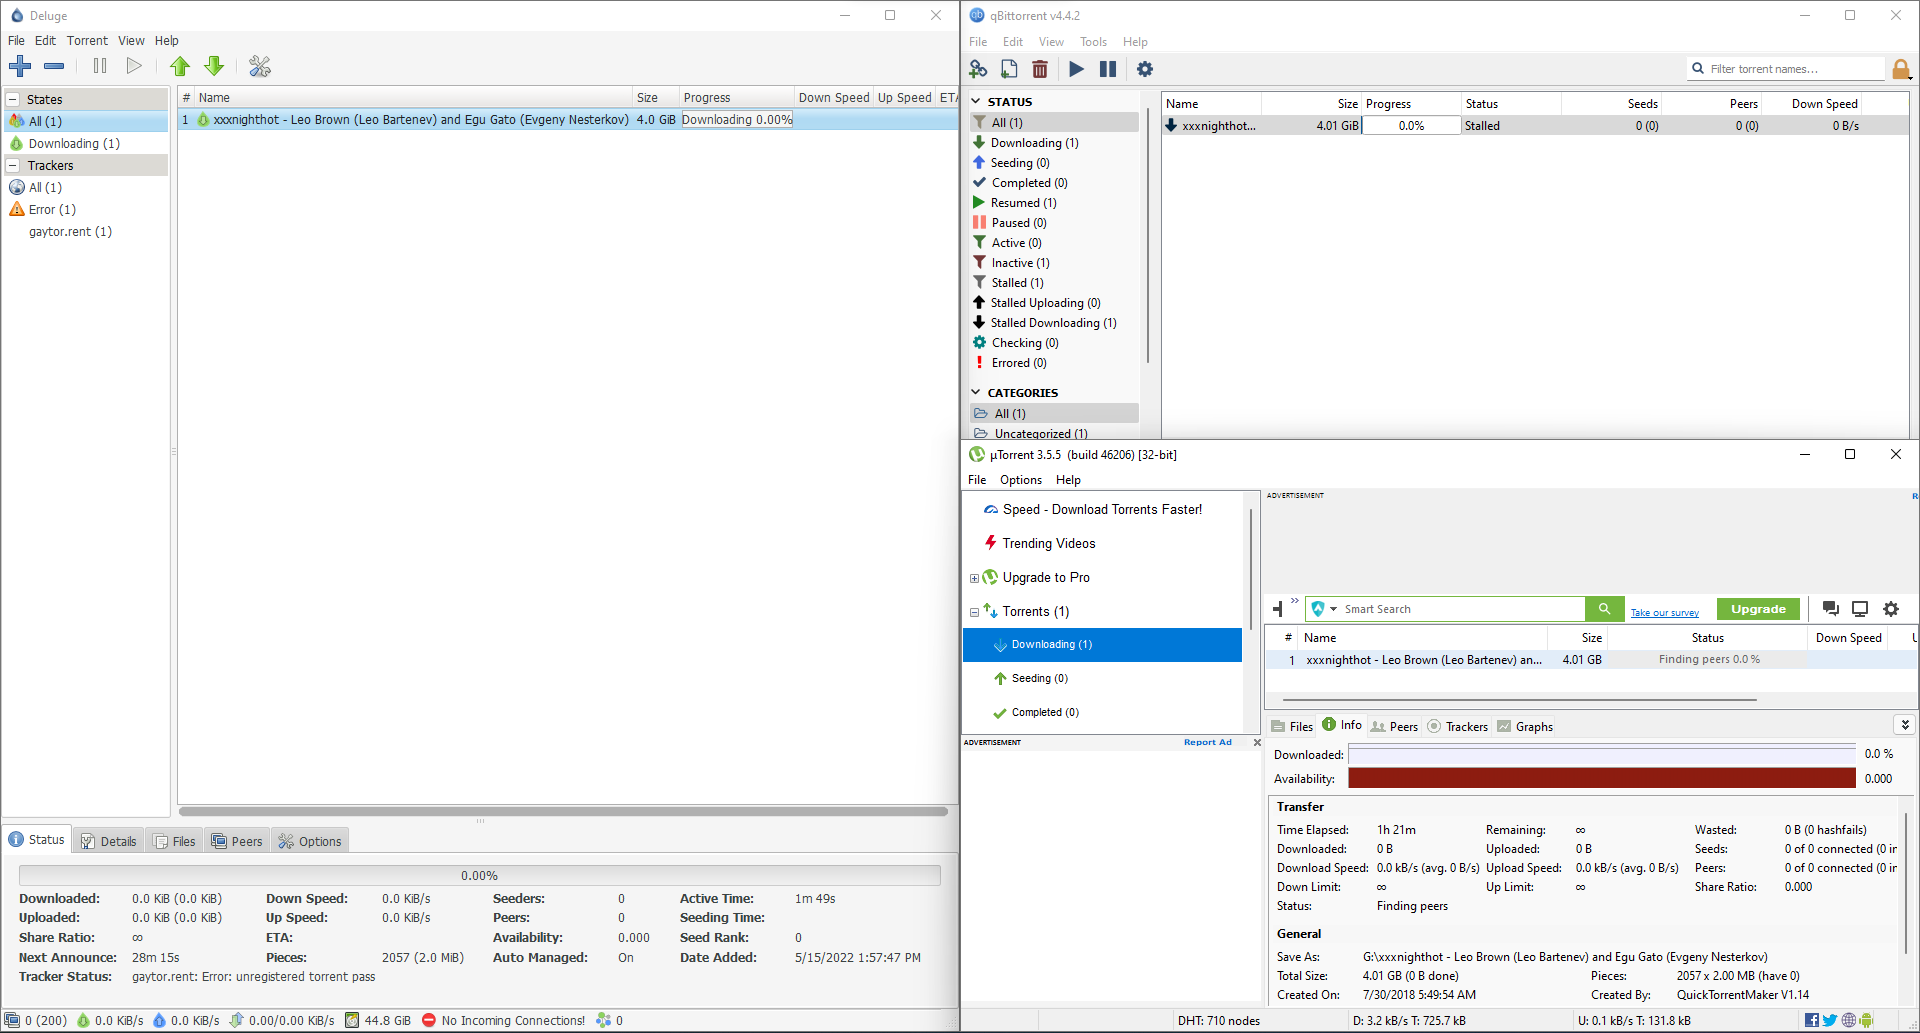Click the green µTorrent search button

[x=1604, y=609]
